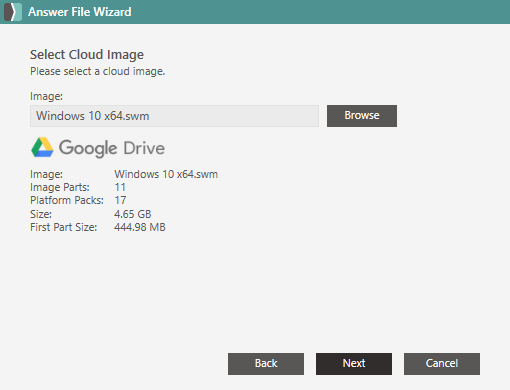Go to the previous step with Back
This screenshot has width=510, height=390.
[266, 364]
